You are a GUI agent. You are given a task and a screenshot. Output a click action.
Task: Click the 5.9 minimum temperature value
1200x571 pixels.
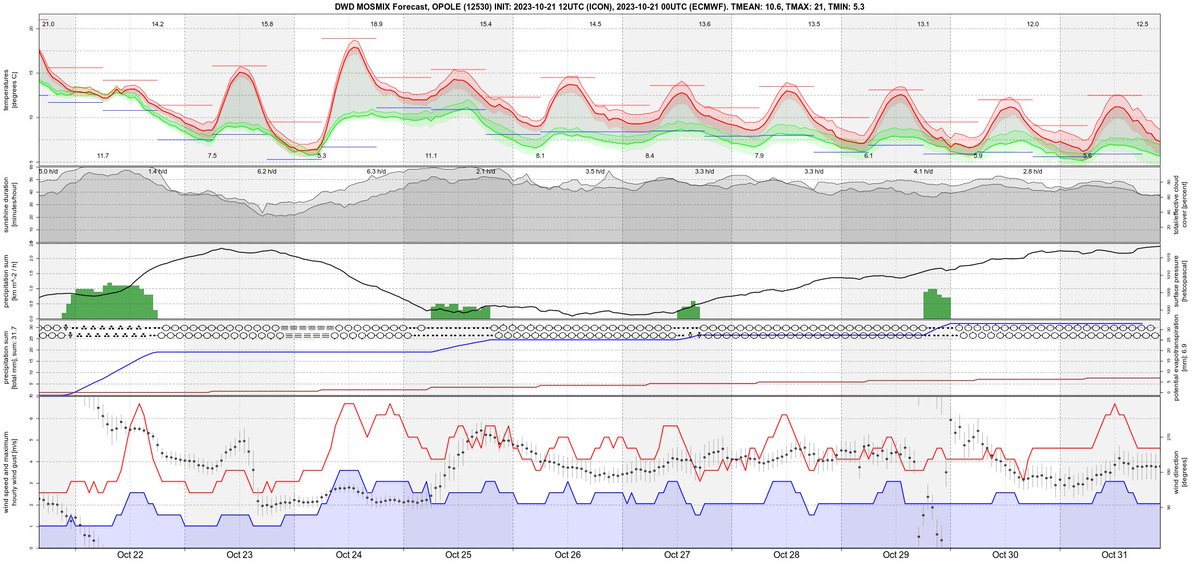[977, 156]
